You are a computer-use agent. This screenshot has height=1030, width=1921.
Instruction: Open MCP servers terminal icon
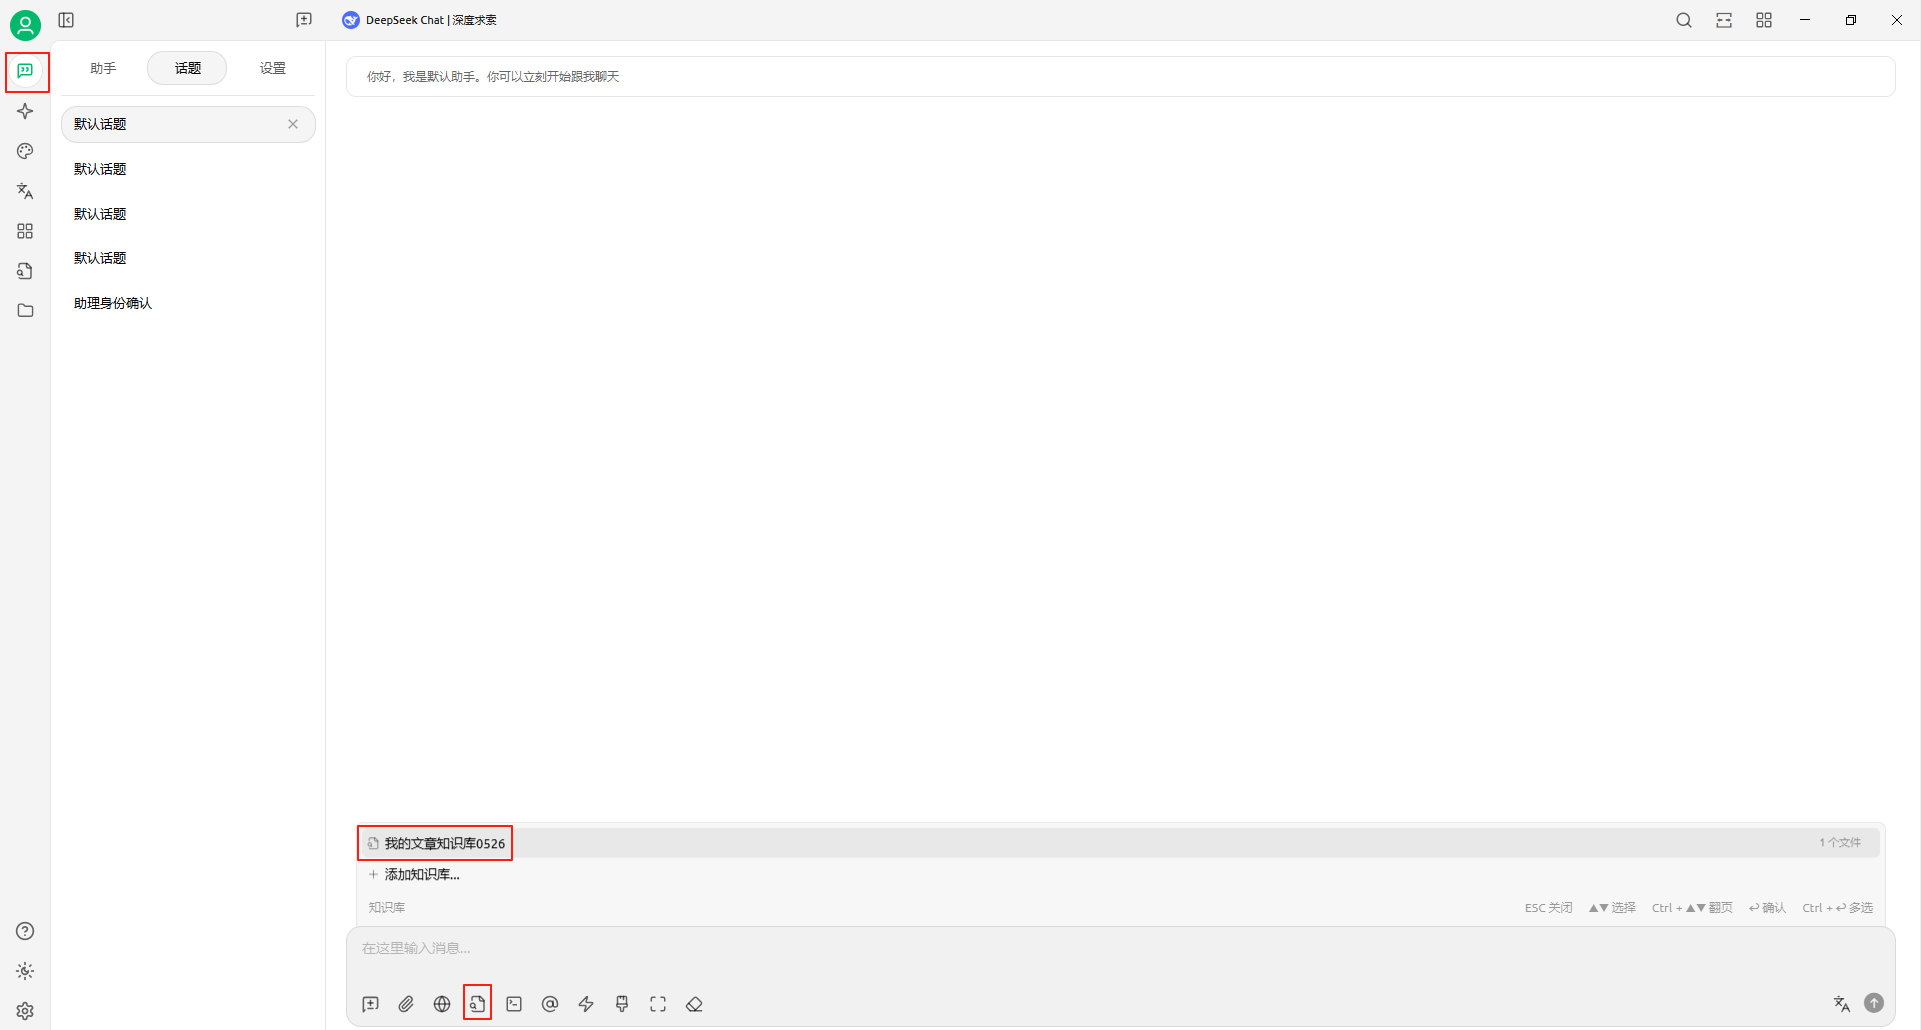tap(514, 1004)
